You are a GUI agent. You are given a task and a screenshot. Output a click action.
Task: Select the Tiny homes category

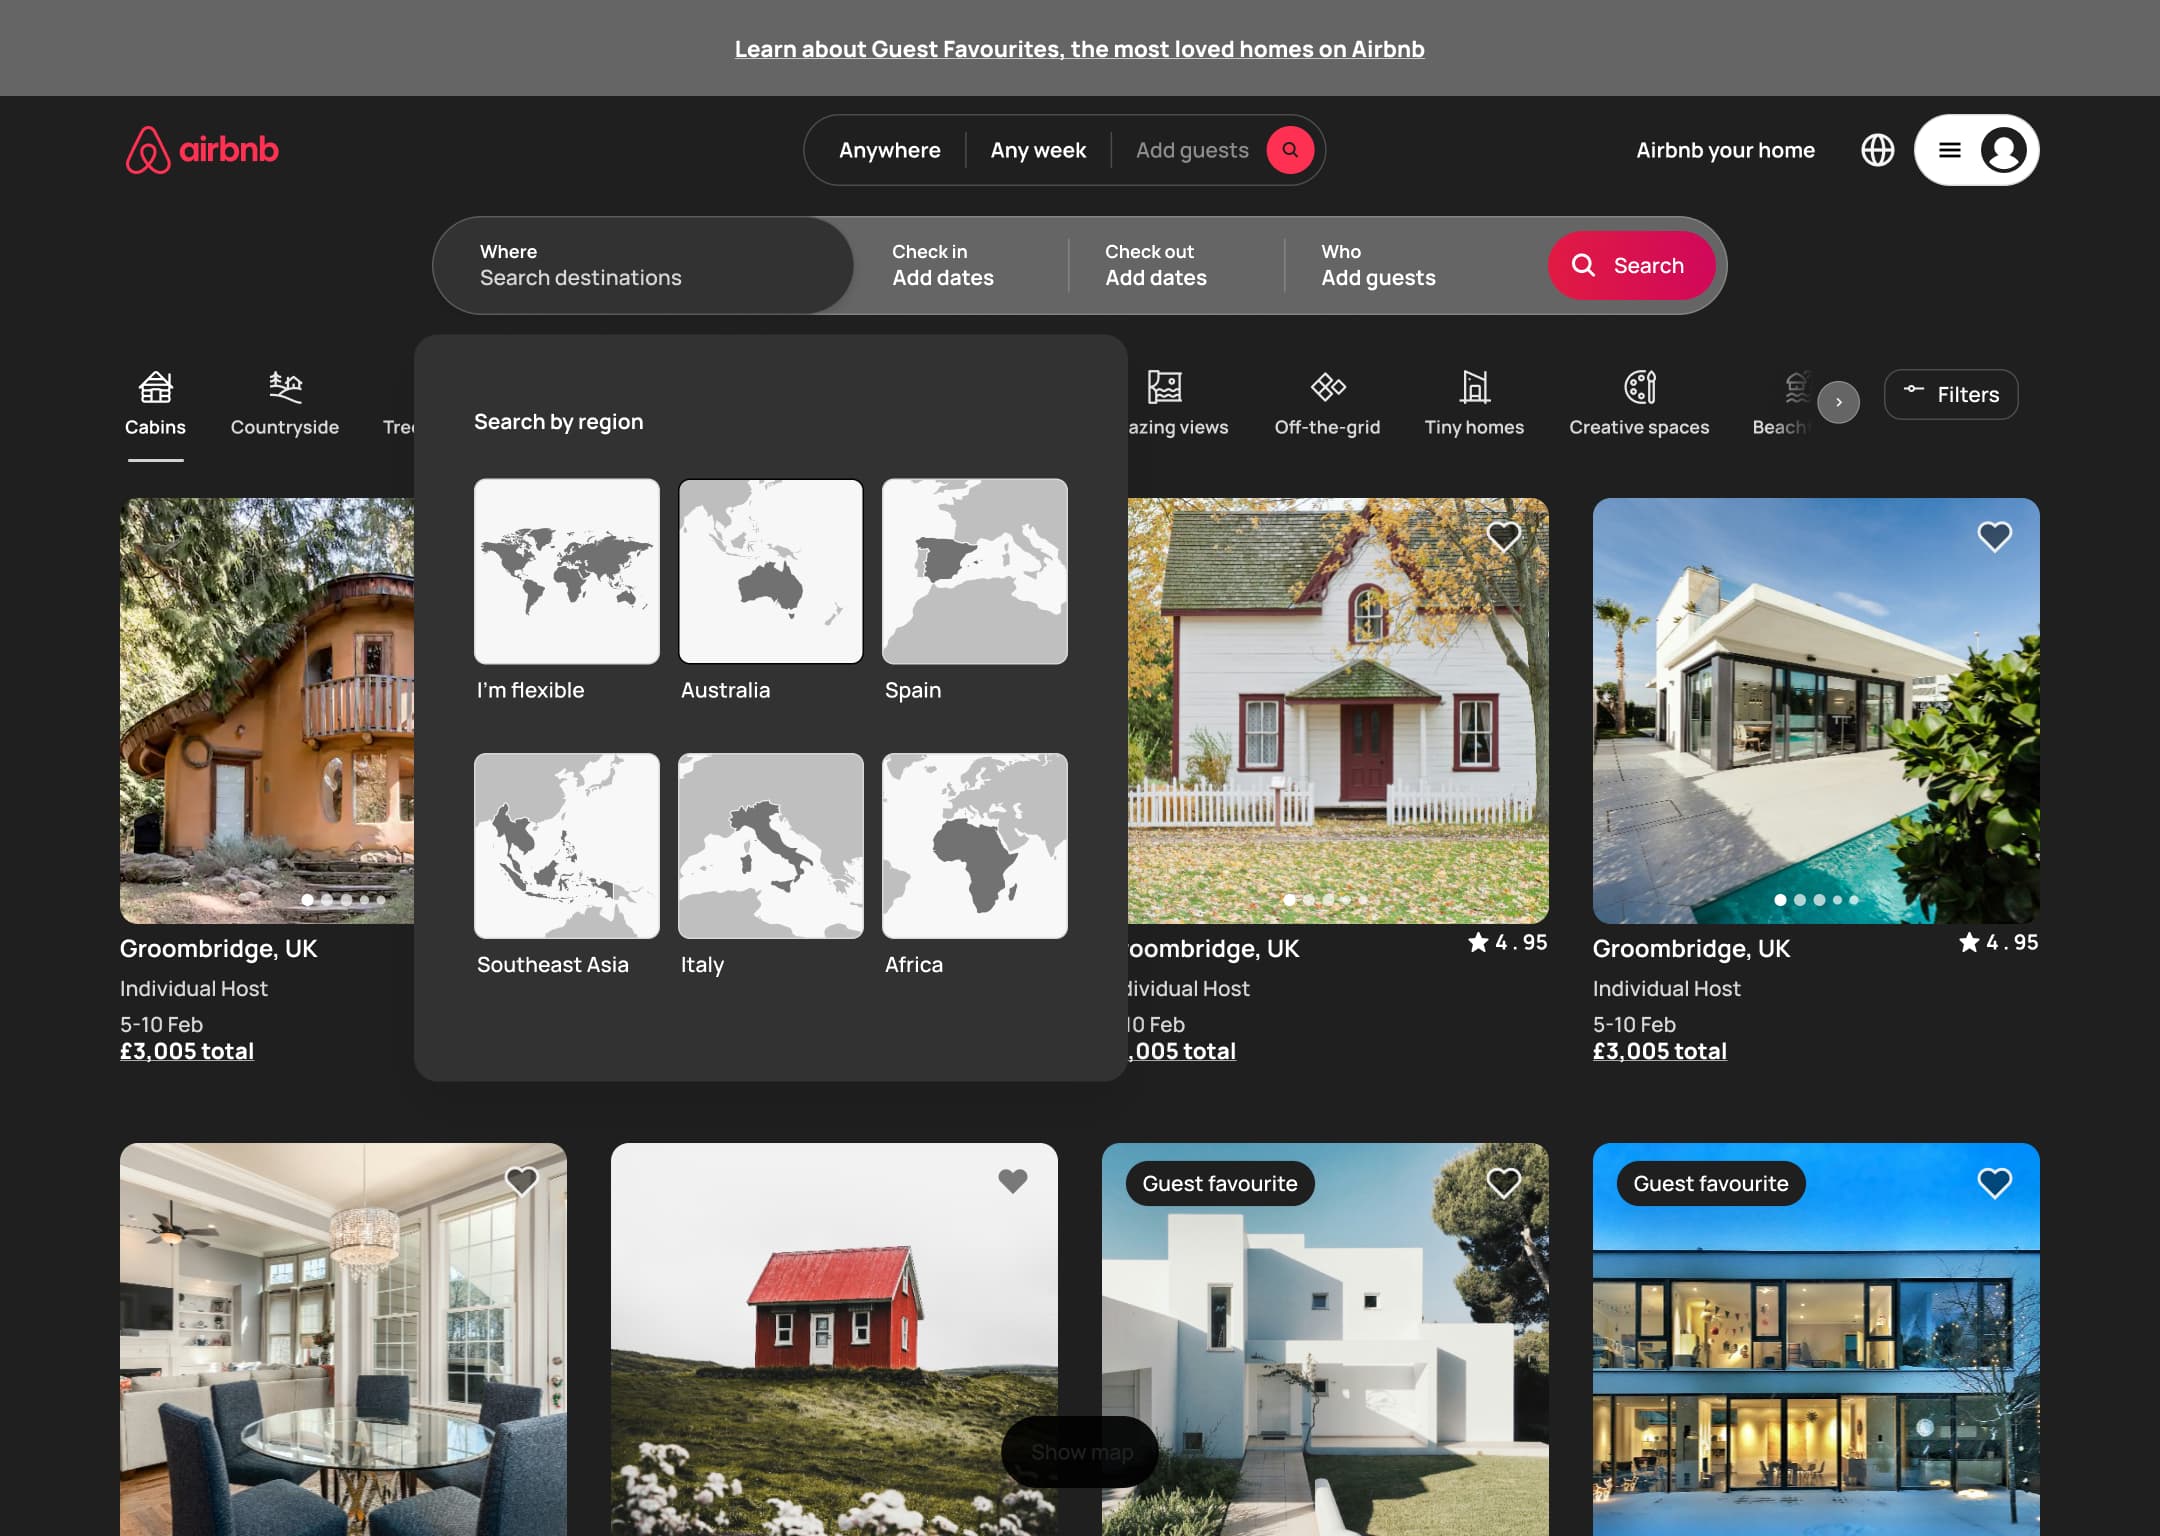(1474, 404)
